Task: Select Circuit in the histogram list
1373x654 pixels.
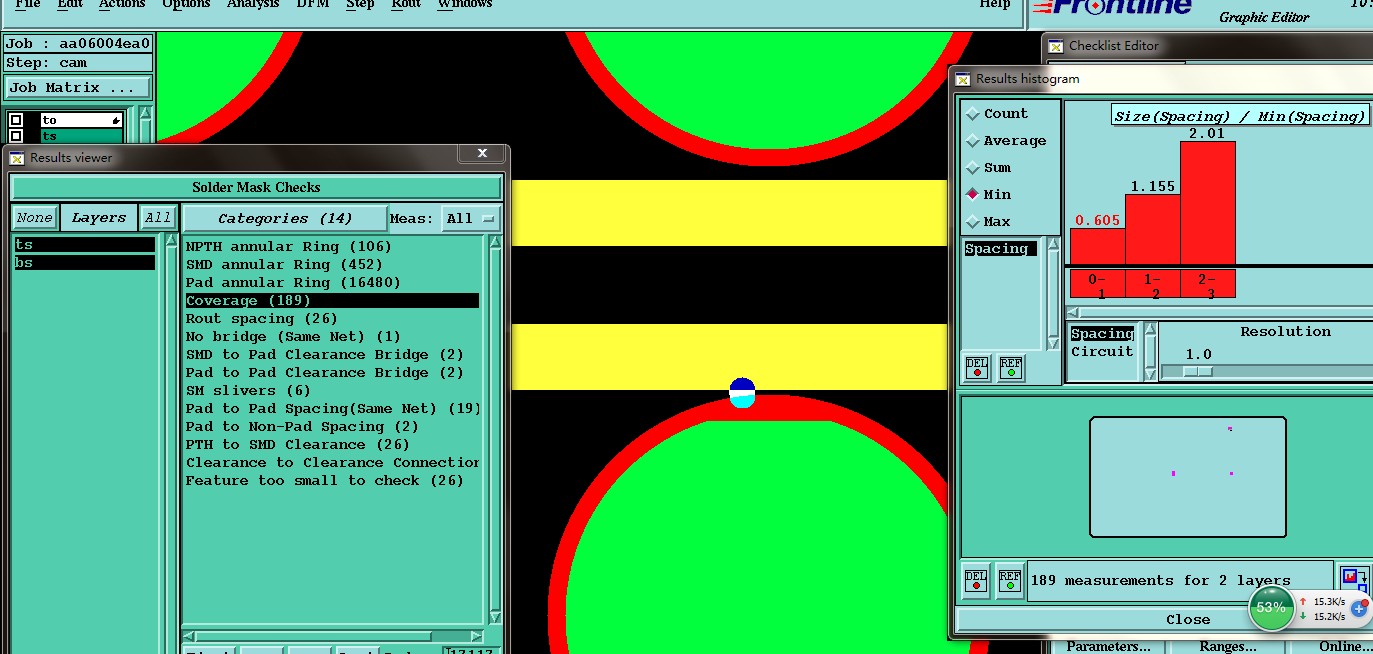Action: coord(1102,351)
